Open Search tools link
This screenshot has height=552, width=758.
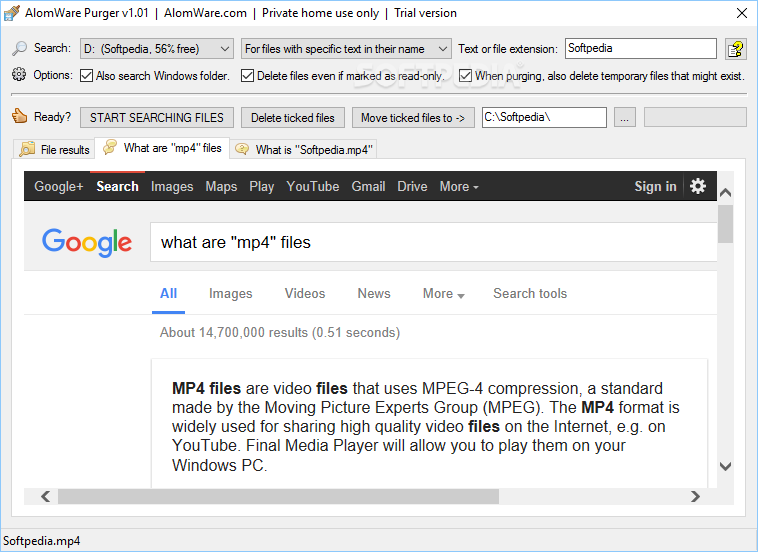point(530,293)
